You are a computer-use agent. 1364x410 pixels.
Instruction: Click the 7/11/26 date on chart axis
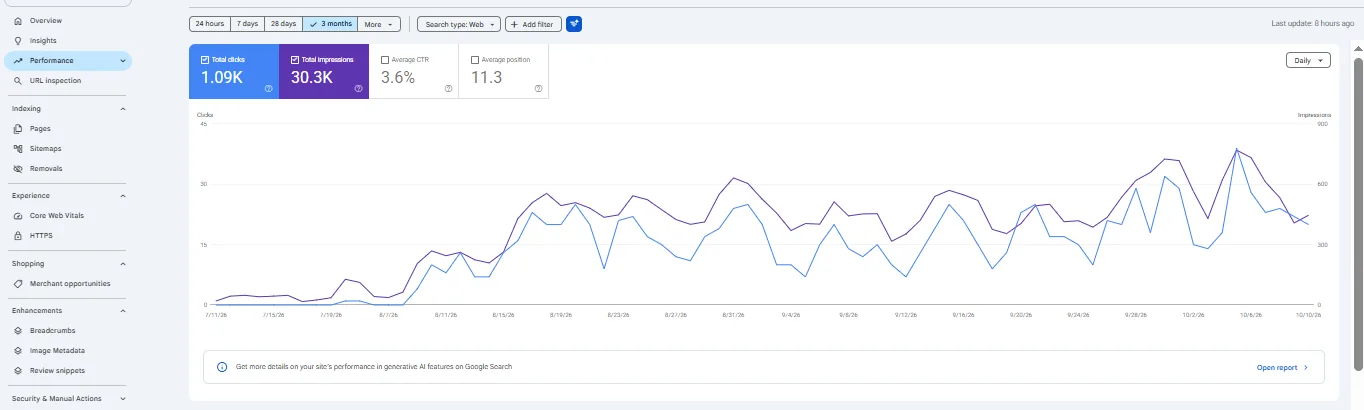coord(216,314)
